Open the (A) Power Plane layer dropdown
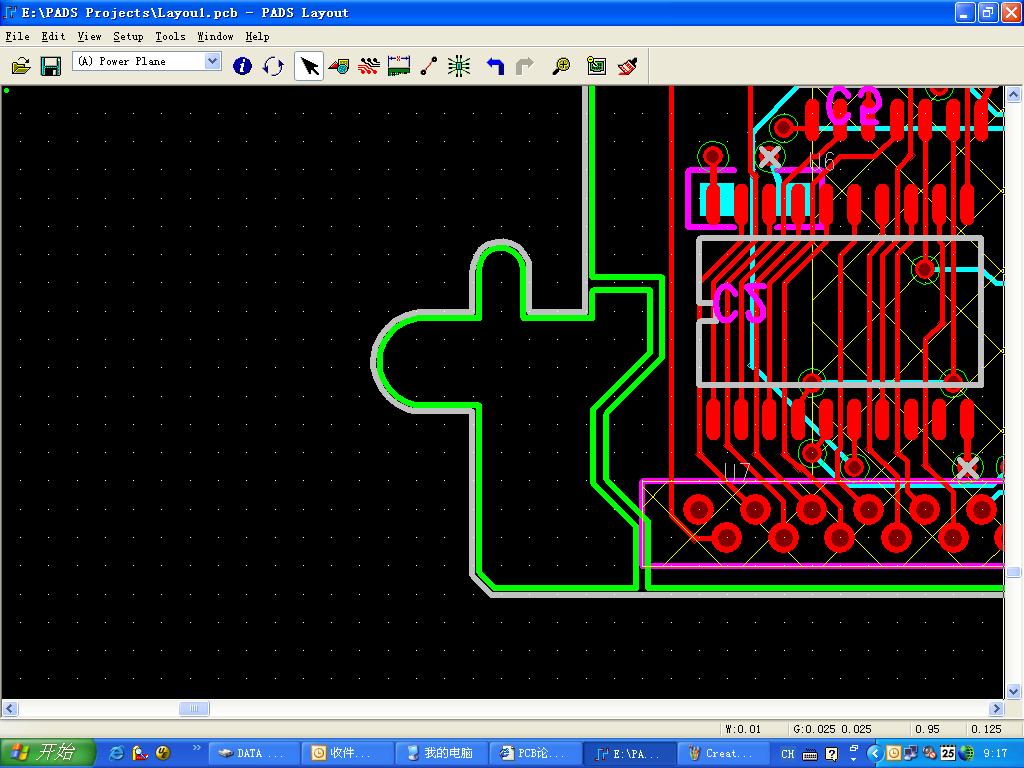The height and width of the screenshot is (768, 1024). pyautogui.click(x=212, y=61)
